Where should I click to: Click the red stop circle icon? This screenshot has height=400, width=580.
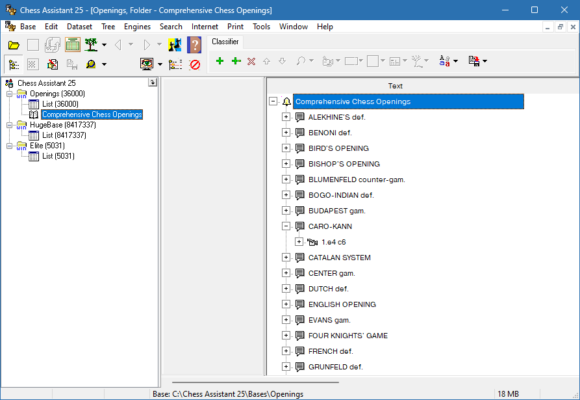pyautogui.click(x=195, y=65)
